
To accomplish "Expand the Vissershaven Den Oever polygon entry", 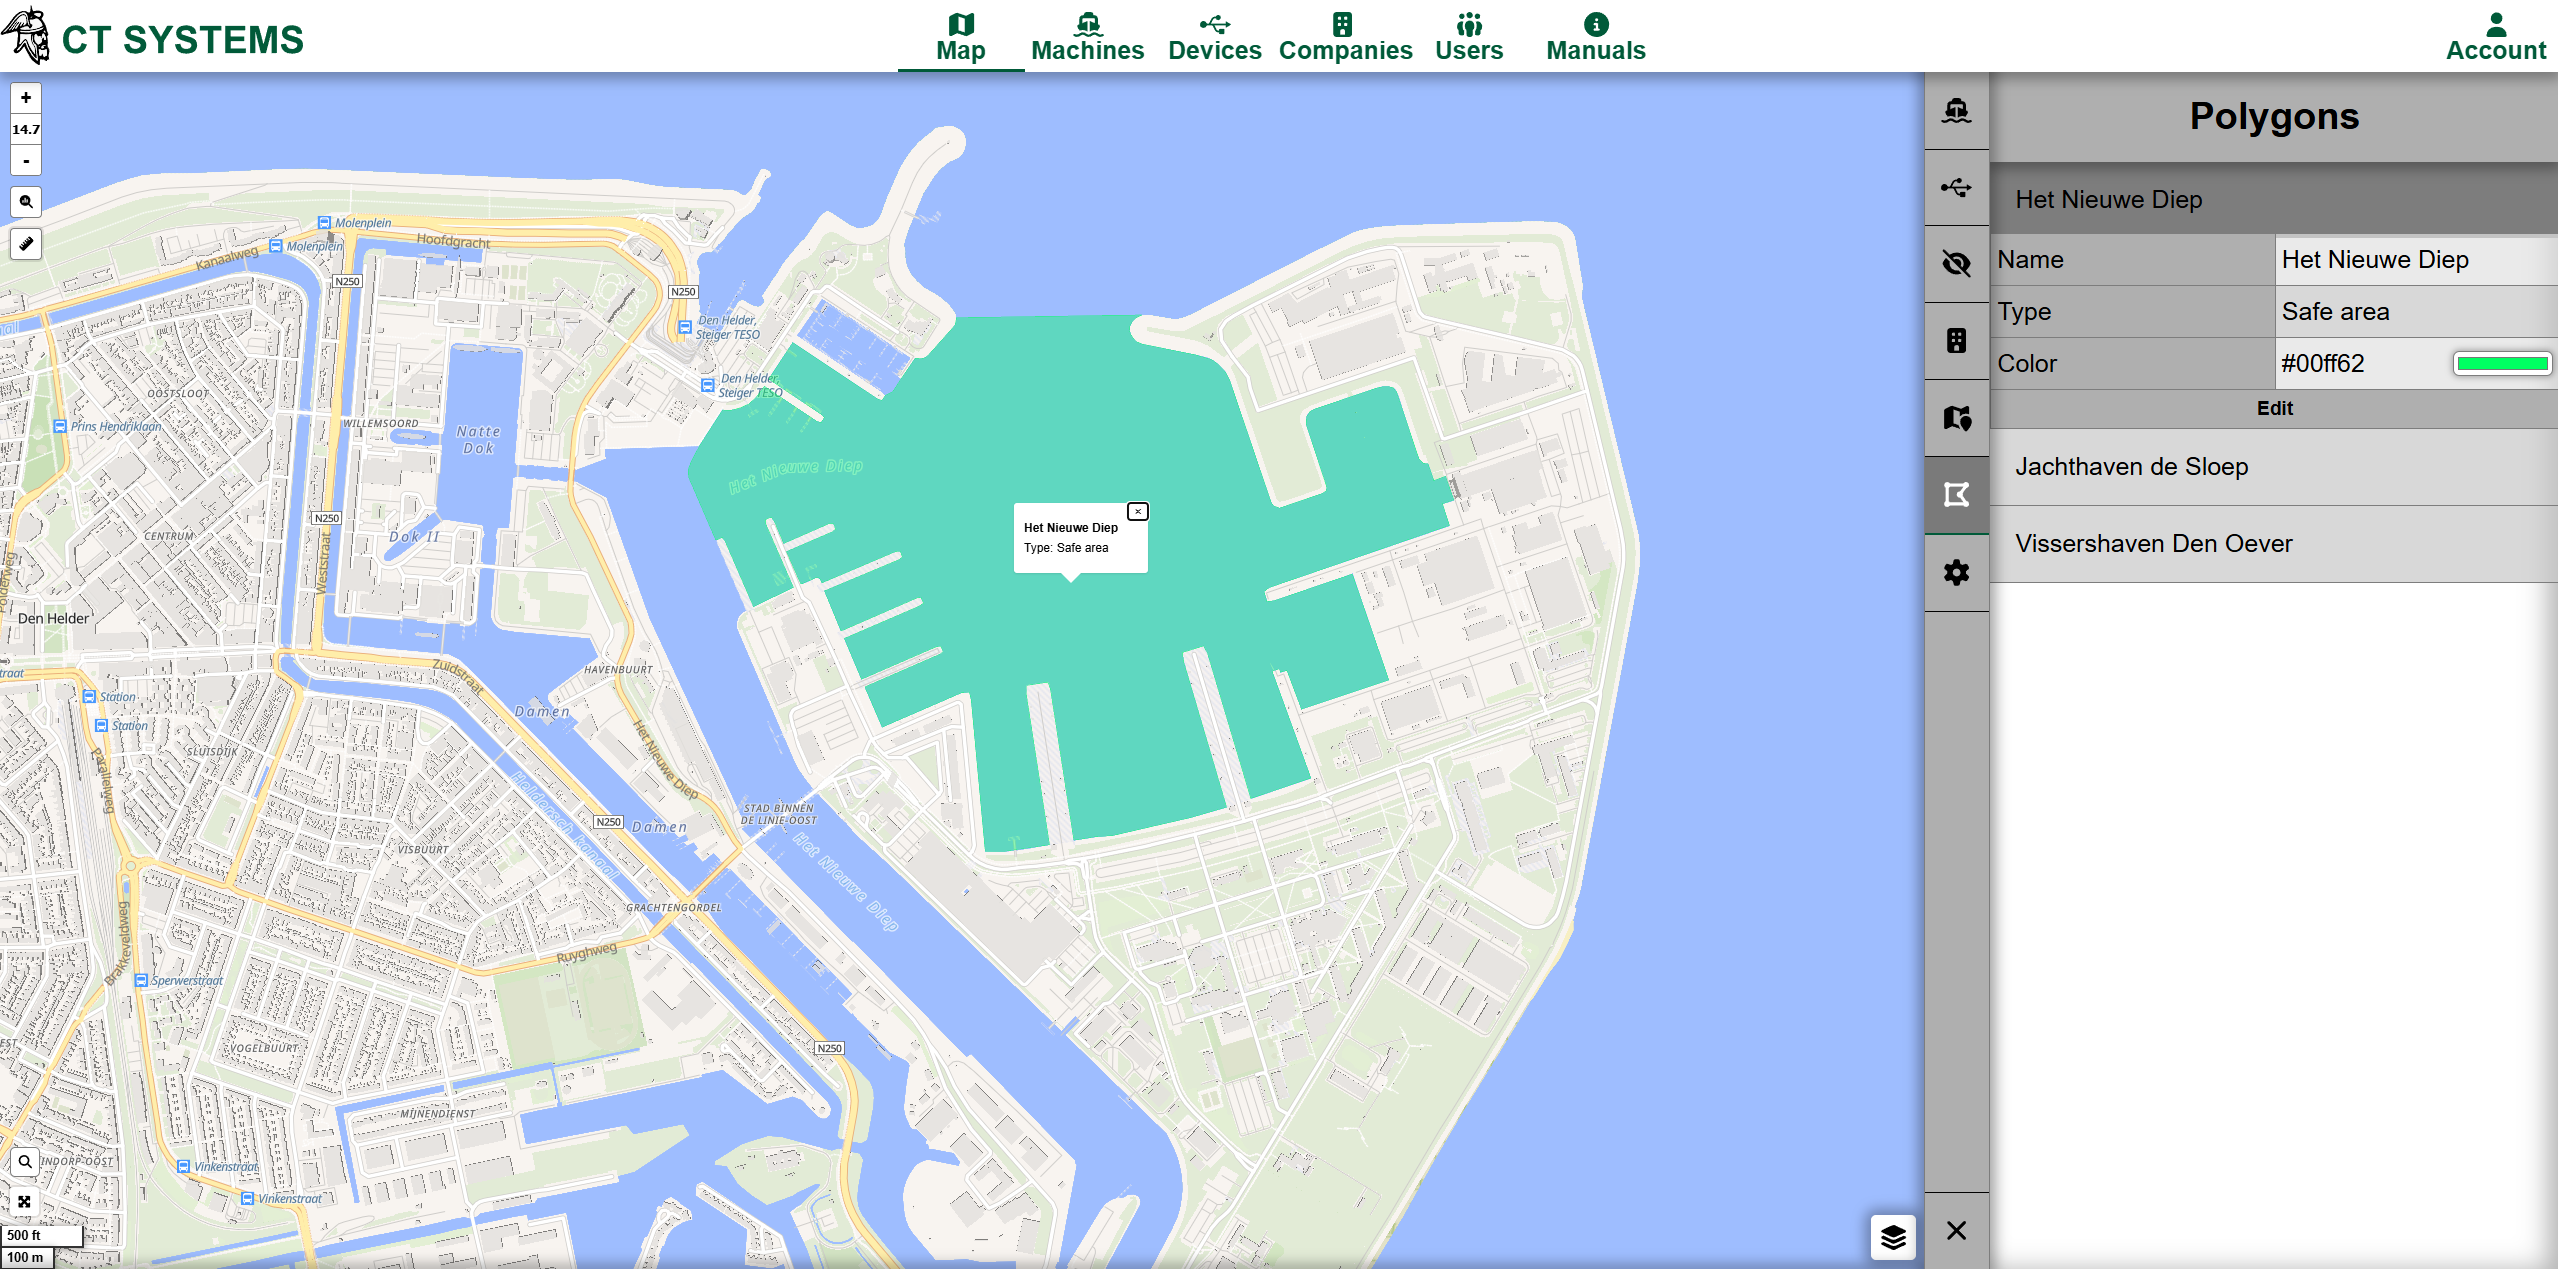I will pyautogui.click(x=2274, y=543).
